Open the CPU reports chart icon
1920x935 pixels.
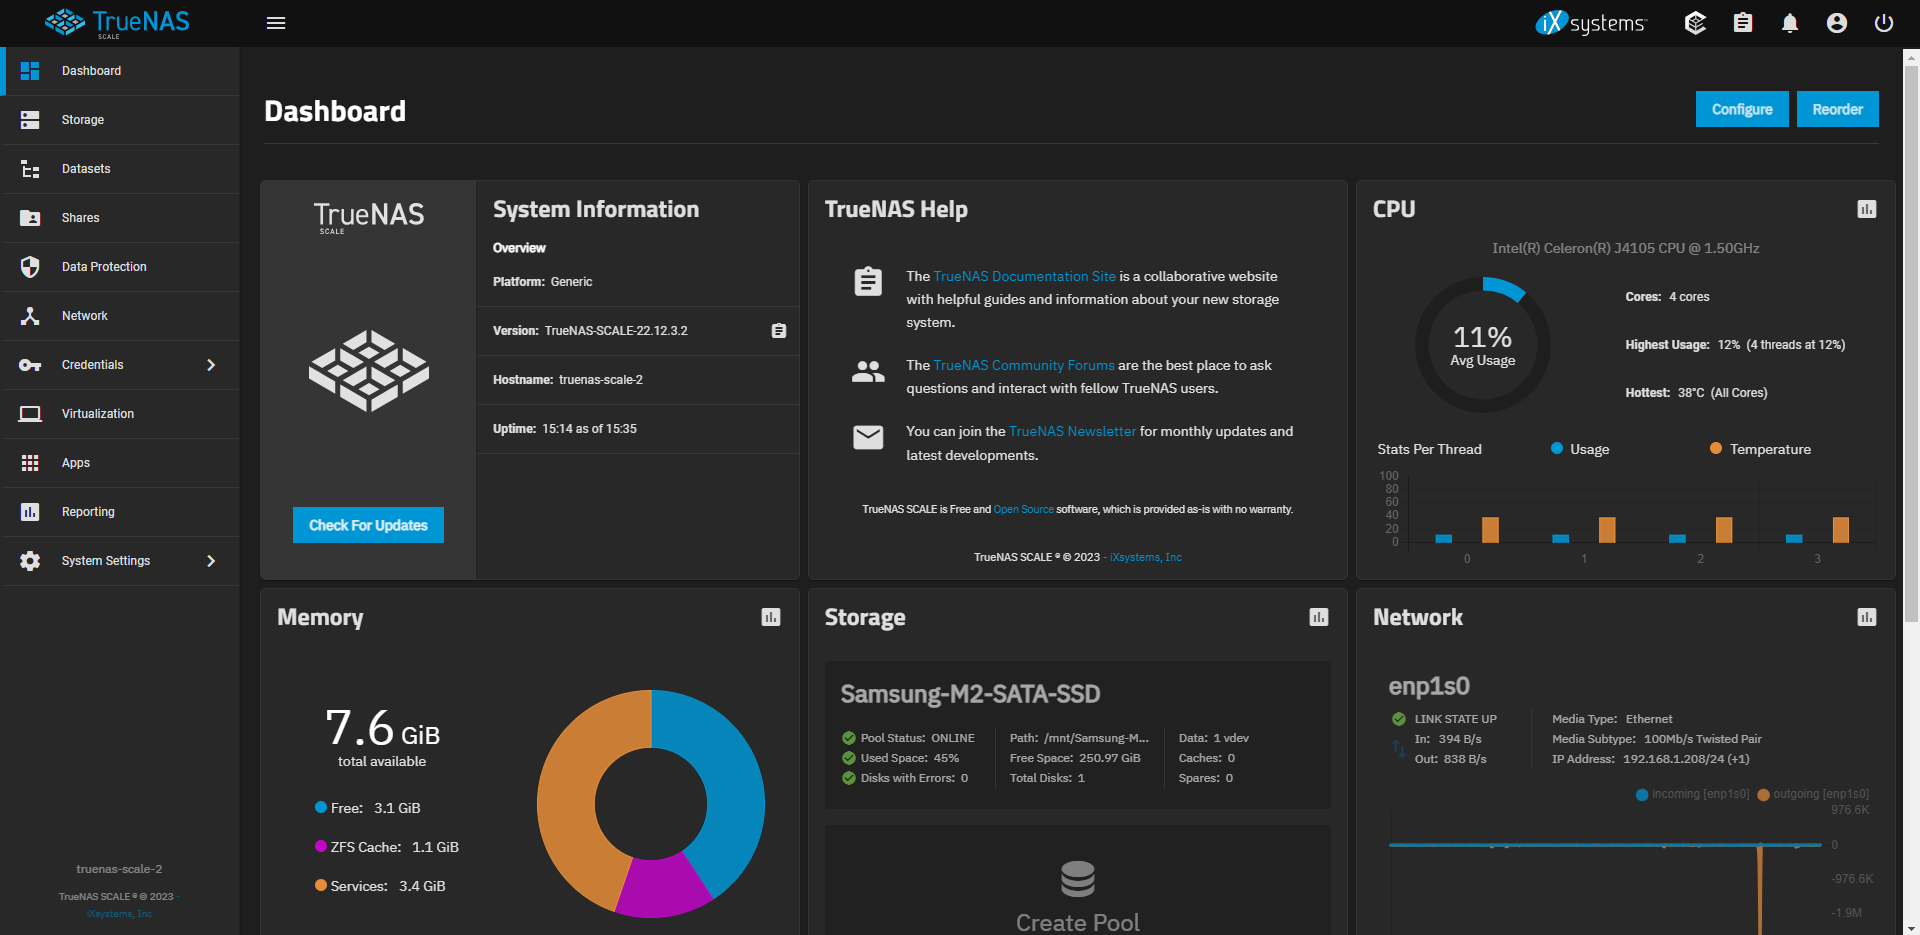coord(1866,209)
